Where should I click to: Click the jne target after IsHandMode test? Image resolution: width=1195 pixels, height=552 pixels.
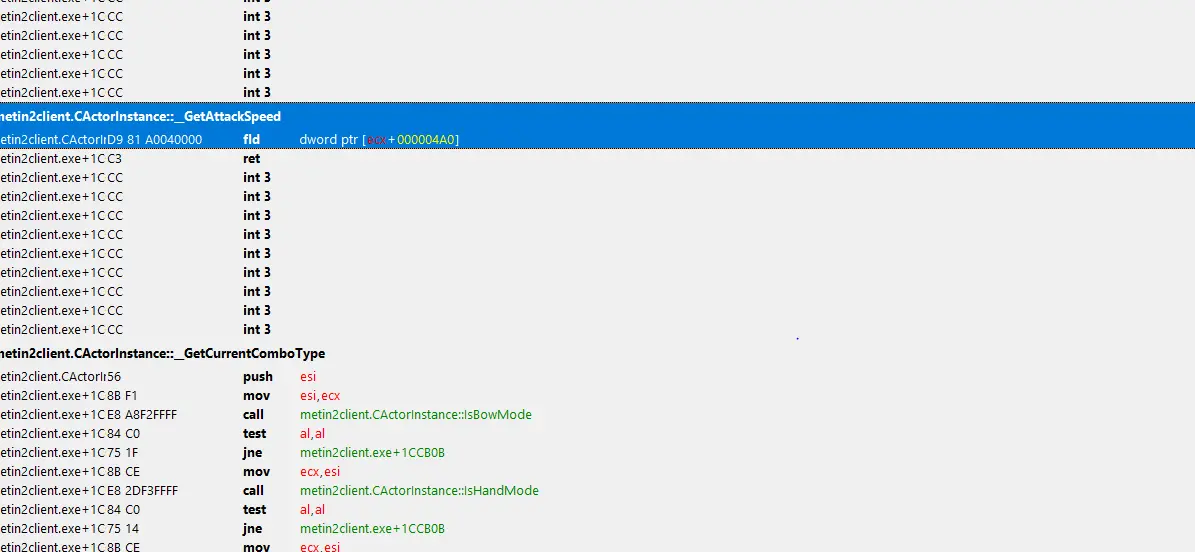372,529
